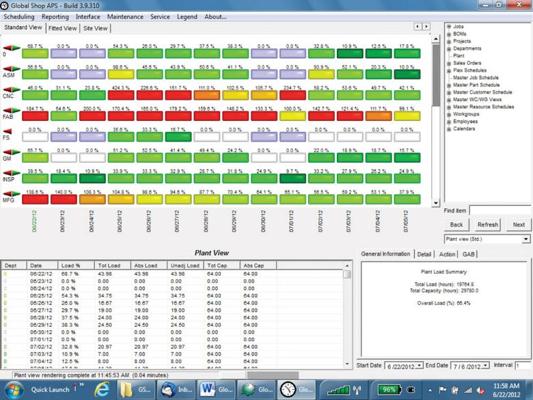533x400 pixels.
Task: Select the red CNC load cell for 06/25/12
Action: [121, 95]
